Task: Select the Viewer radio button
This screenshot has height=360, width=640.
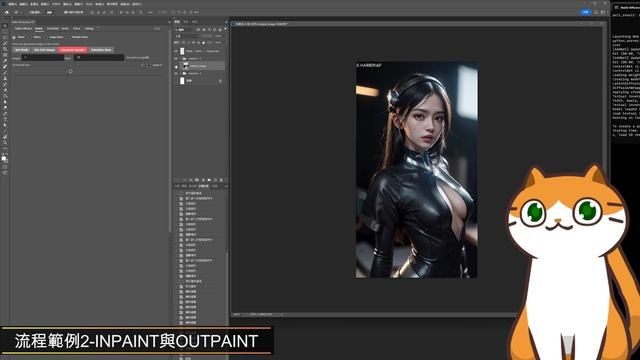Action: [x=14, y=37]
